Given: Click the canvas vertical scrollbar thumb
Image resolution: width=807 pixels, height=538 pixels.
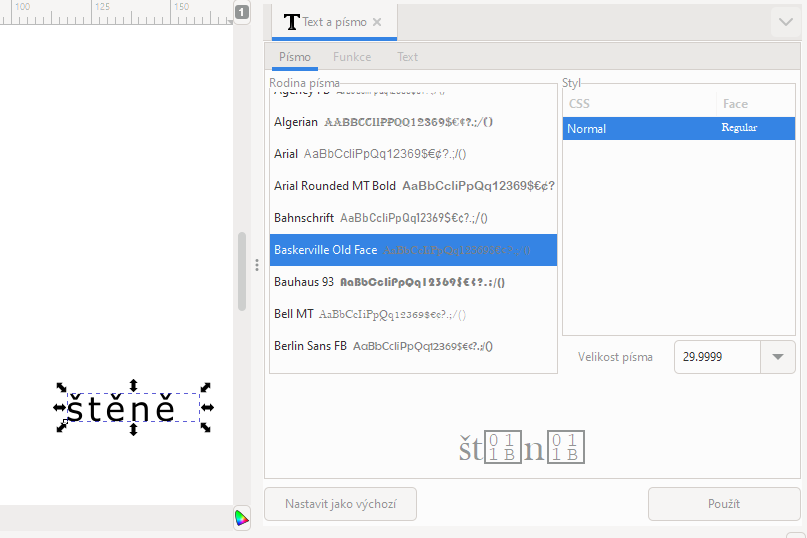Looking at the screenshot, I should coord(242,271).
